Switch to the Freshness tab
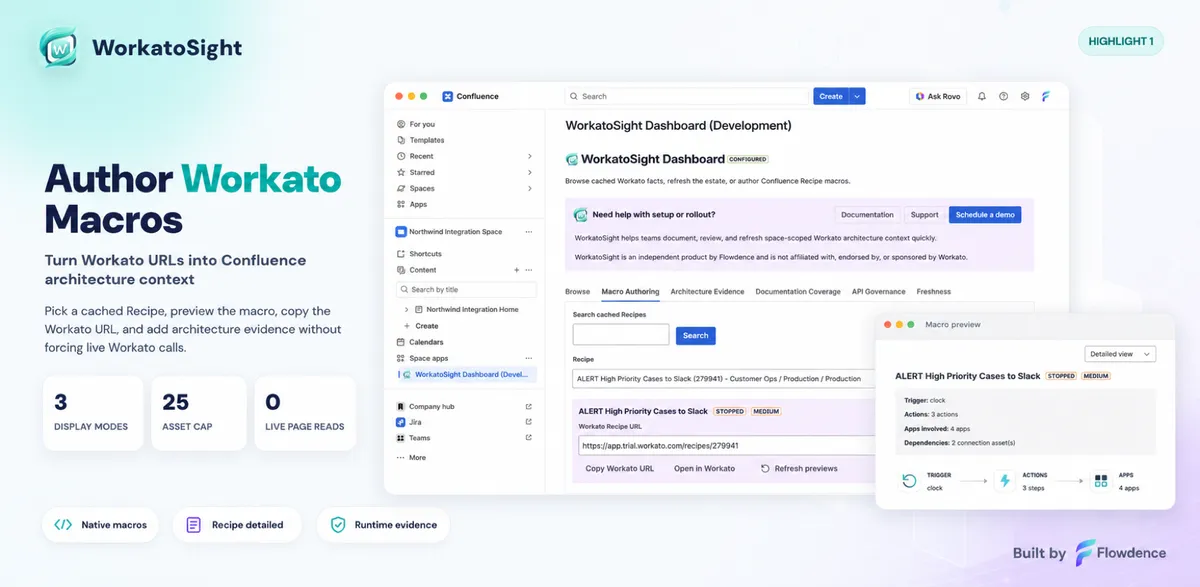Viewport: 1200px width, 587px height. pos(933,292)
